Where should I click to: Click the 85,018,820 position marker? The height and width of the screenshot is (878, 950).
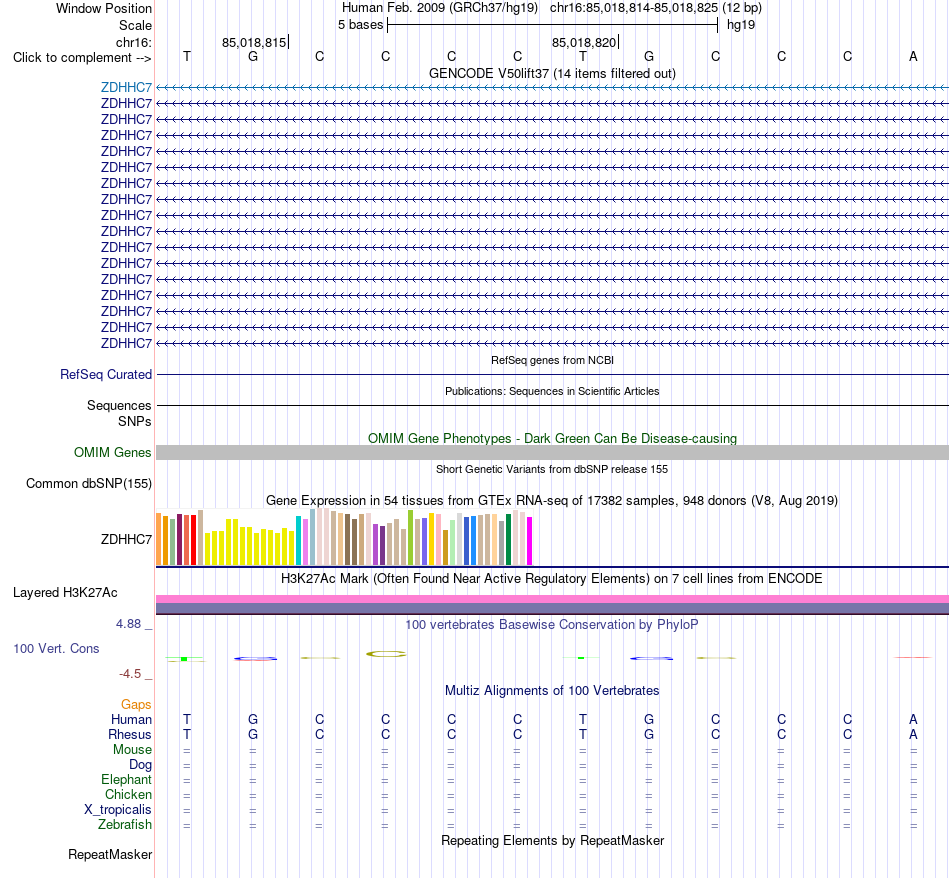tap(584, 42)
